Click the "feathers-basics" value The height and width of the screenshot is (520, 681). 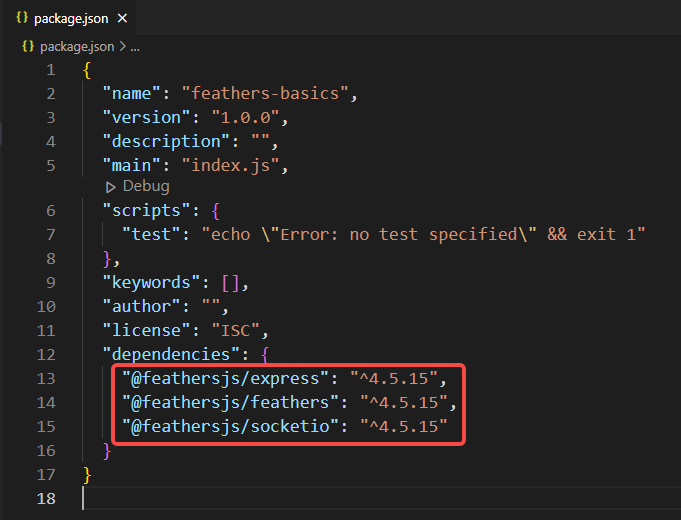[x=265, y=93]
